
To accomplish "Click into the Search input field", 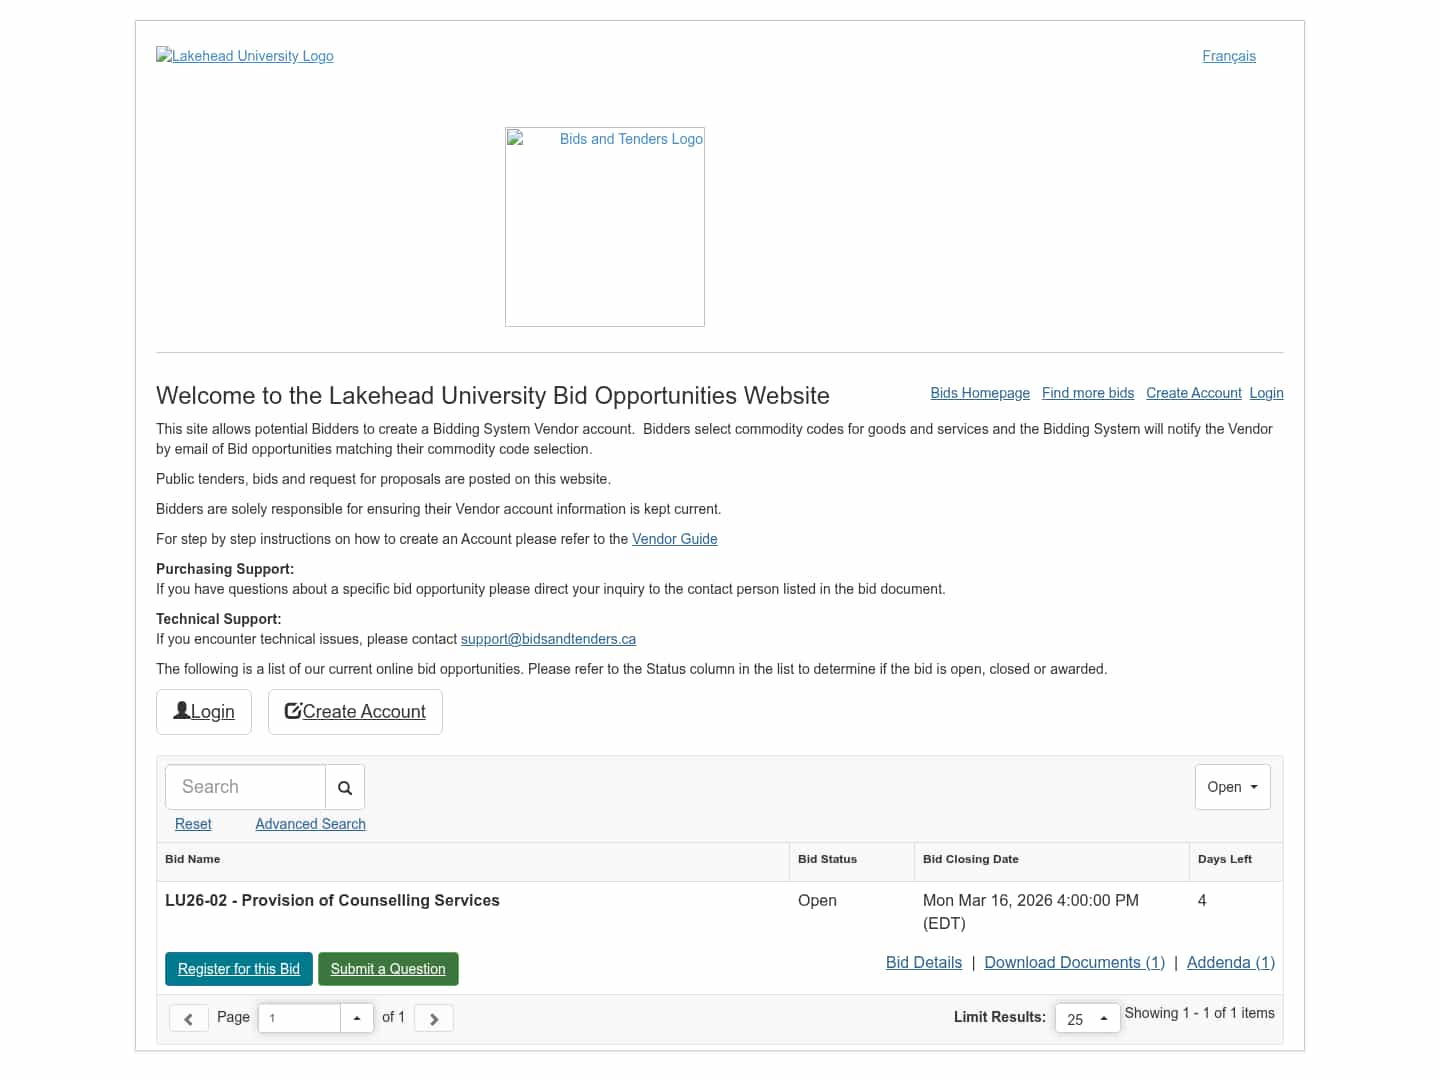I will point(246,787).
